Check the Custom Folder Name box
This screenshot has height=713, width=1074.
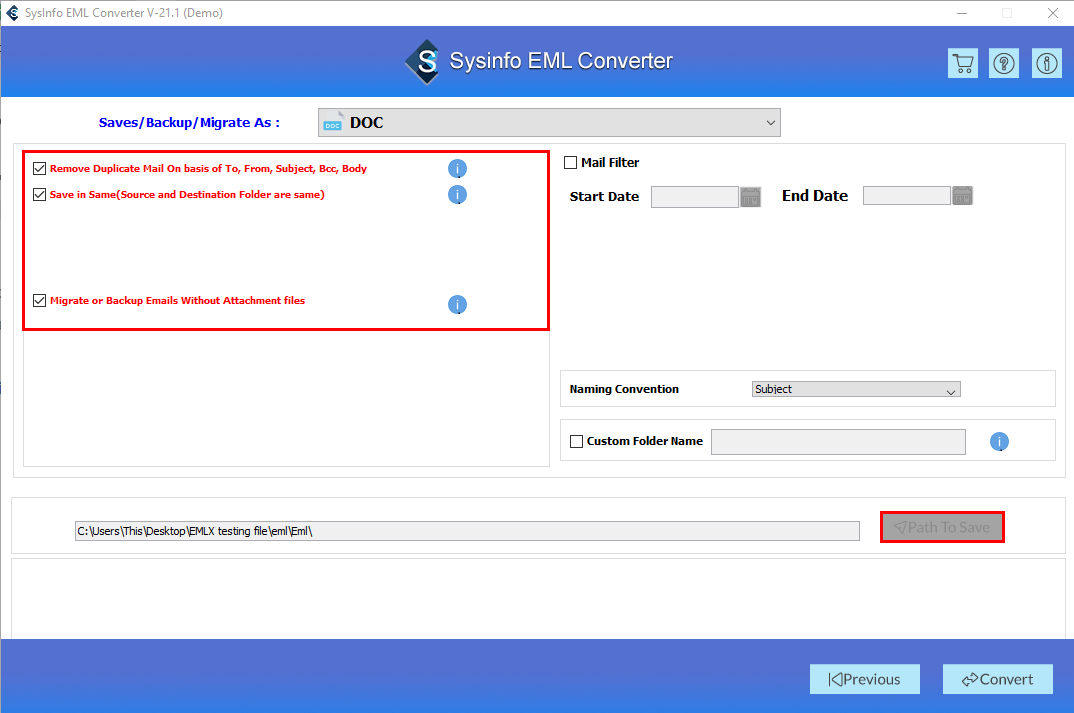pos(575,440)
